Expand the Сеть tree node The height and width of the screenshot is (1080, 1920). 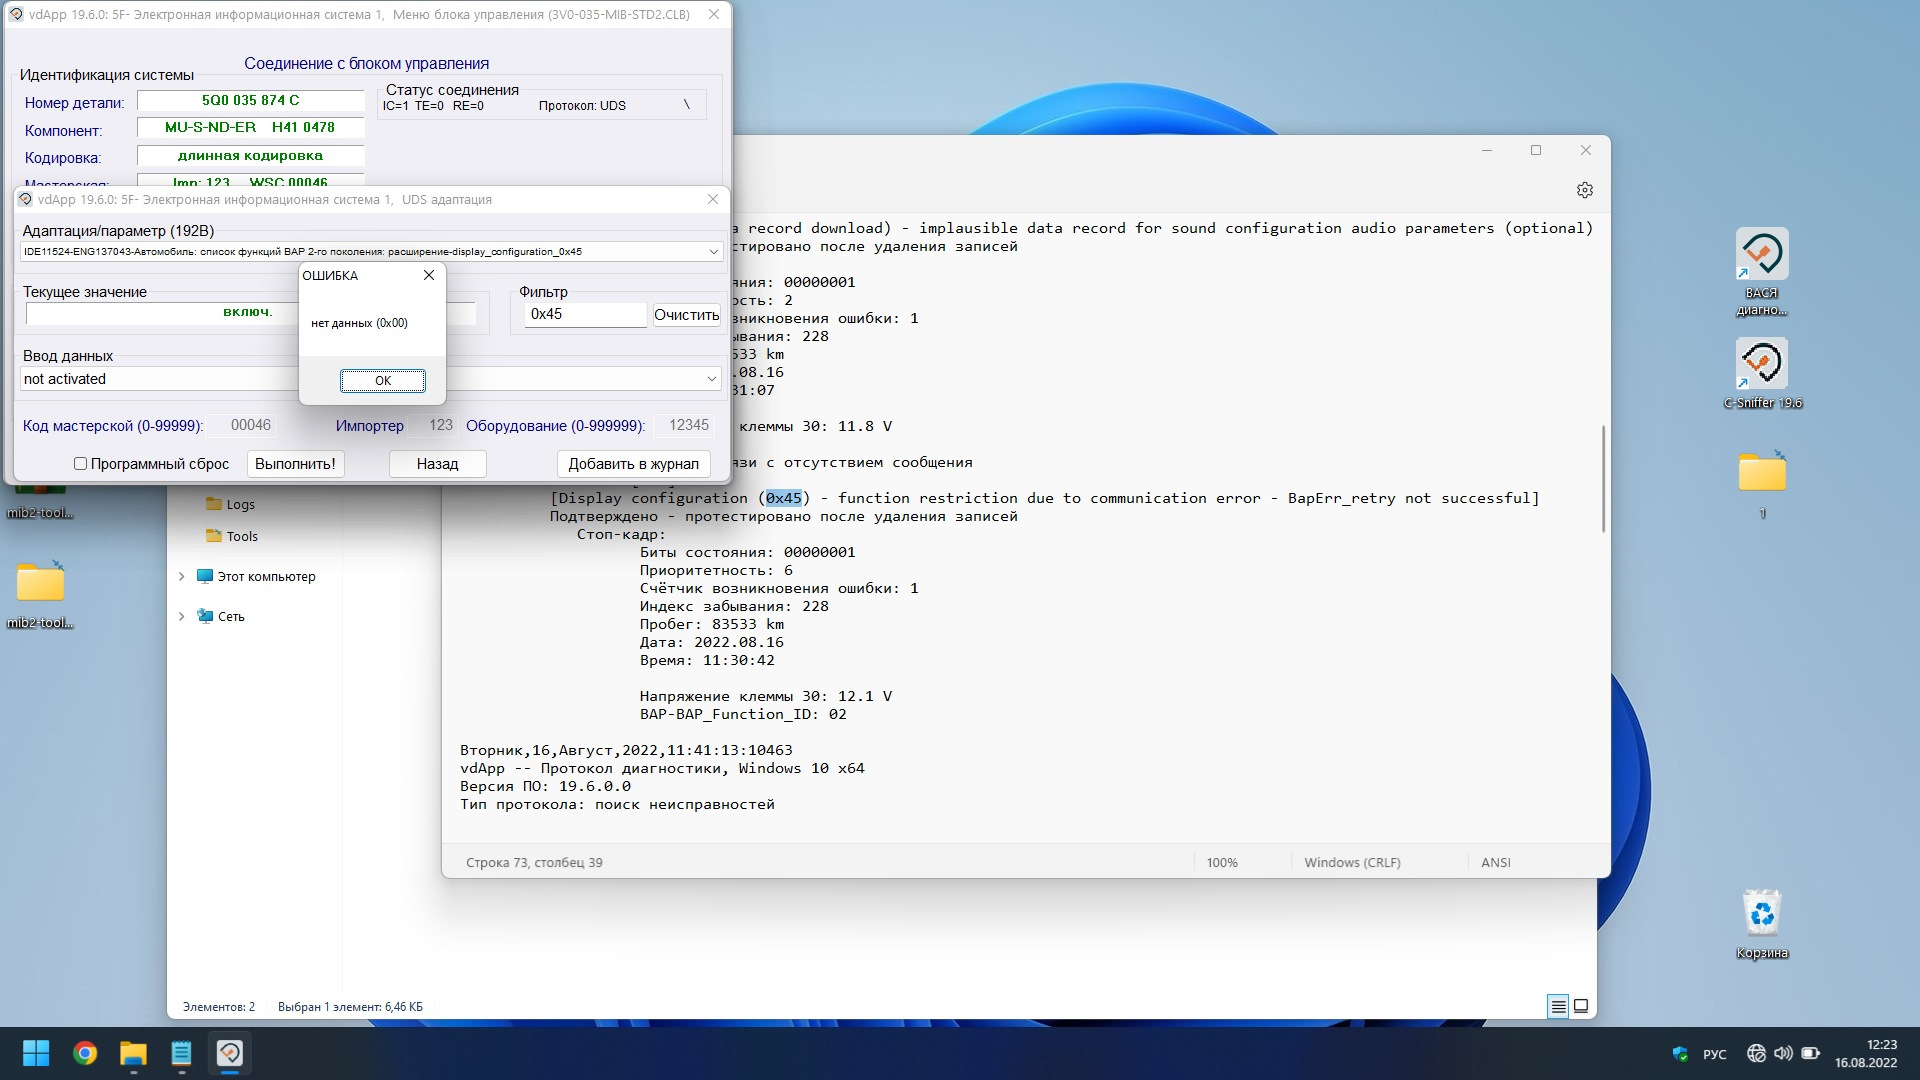click(x=181, y=617)
